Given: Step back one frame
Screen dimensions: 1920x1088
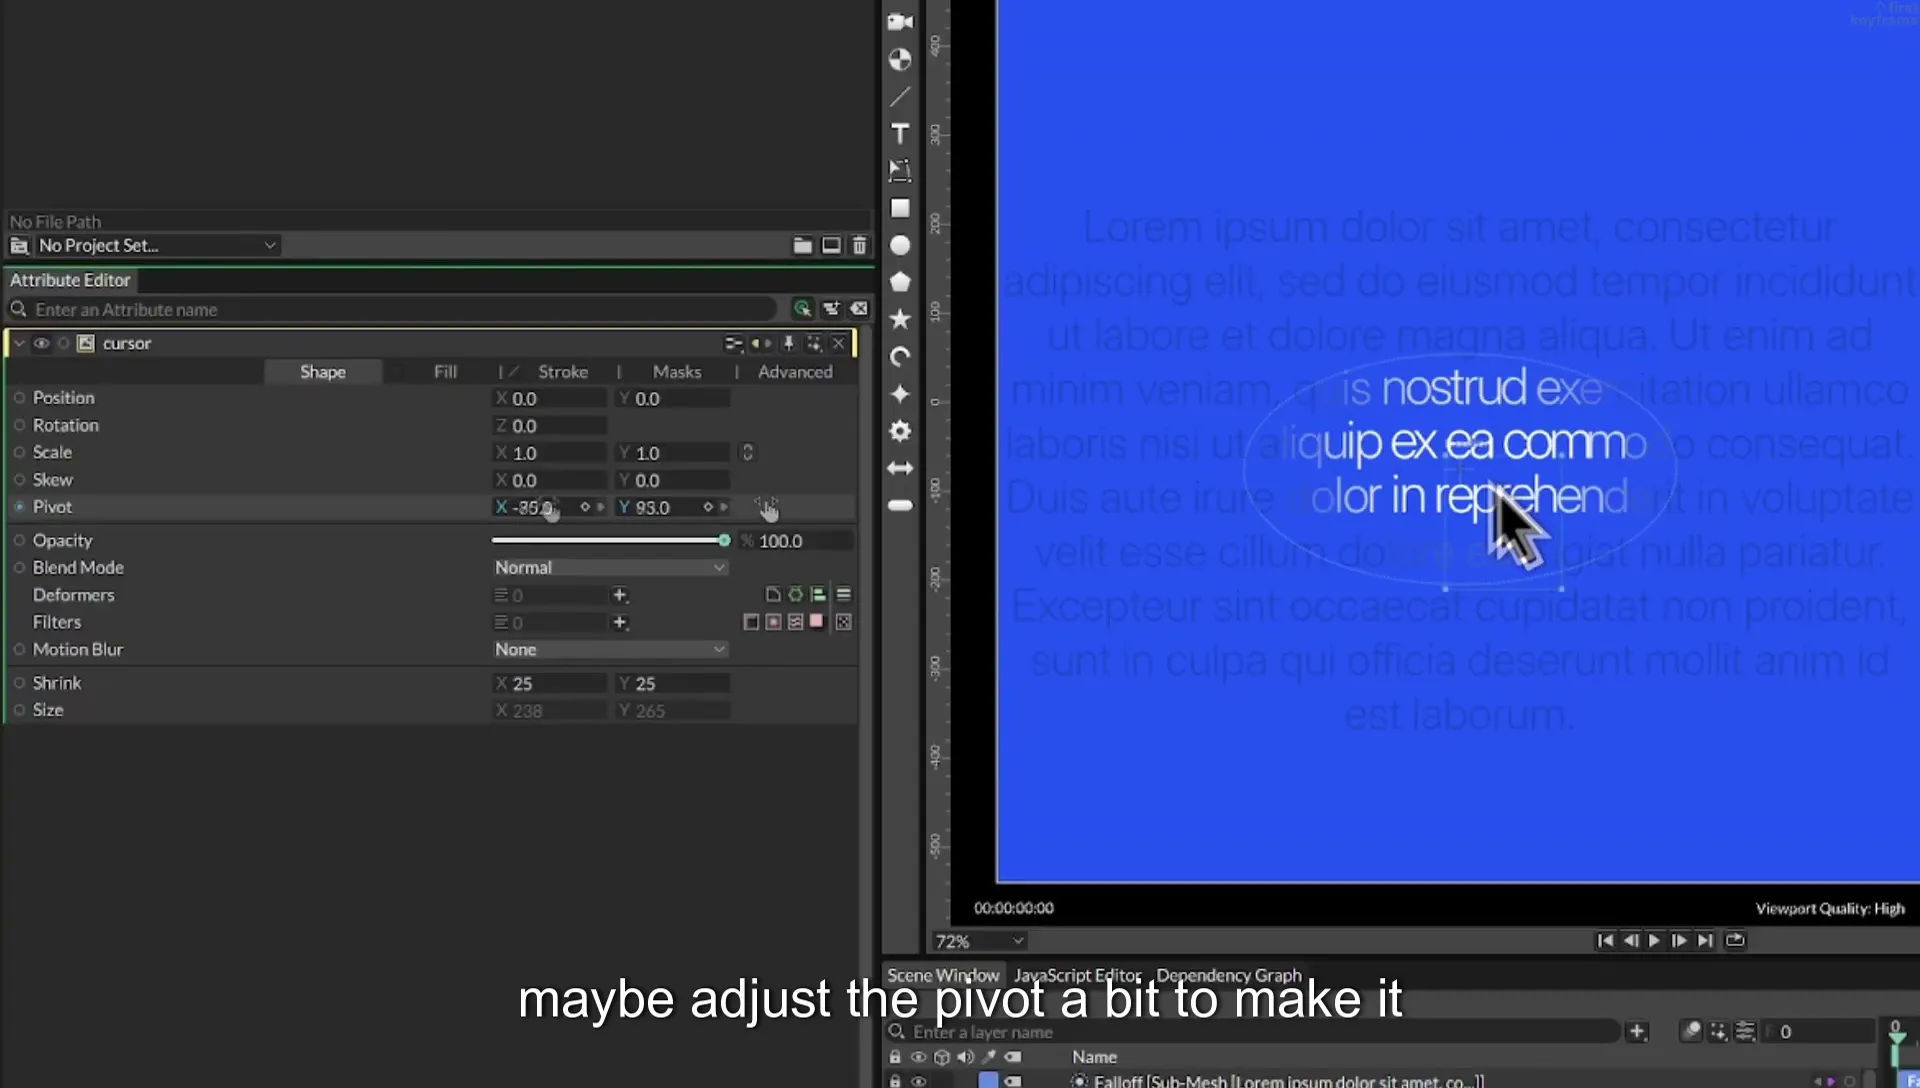Looking at the screenshot, I should pyautogui.click(x=1630, y=940).
